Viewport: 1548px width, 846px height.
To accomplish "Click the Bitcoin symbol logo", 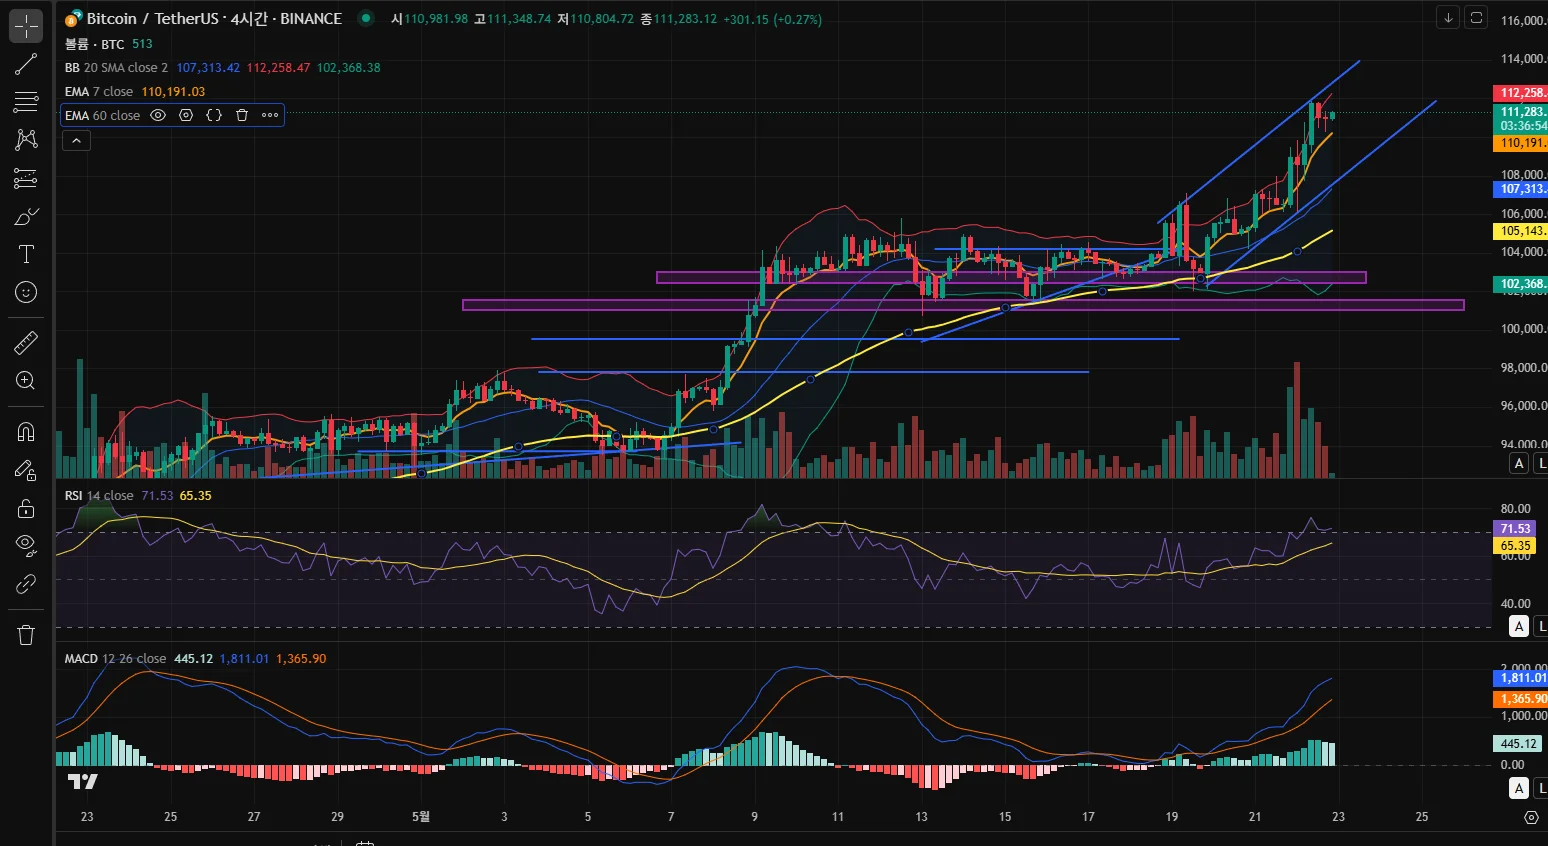I will coord(74,18).
